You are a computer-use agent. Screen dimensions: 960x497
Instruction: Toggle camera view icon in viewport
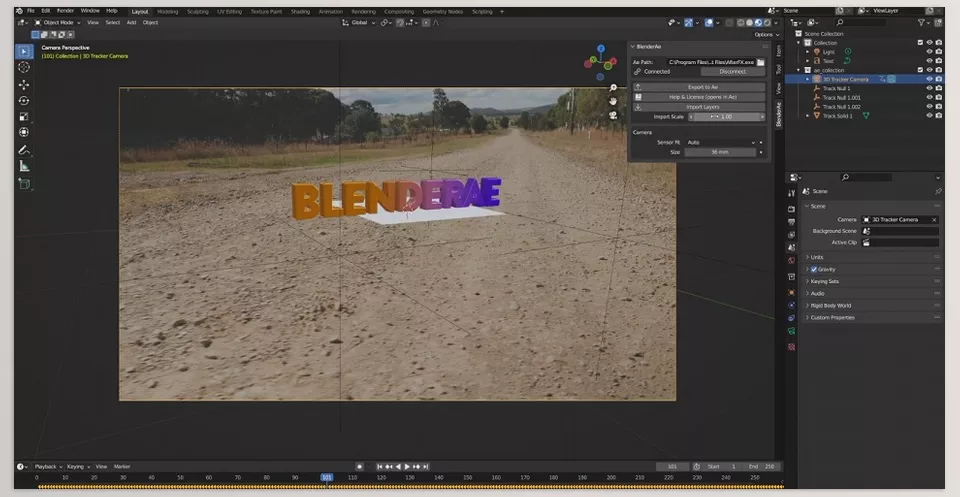(x=613, y=115)
